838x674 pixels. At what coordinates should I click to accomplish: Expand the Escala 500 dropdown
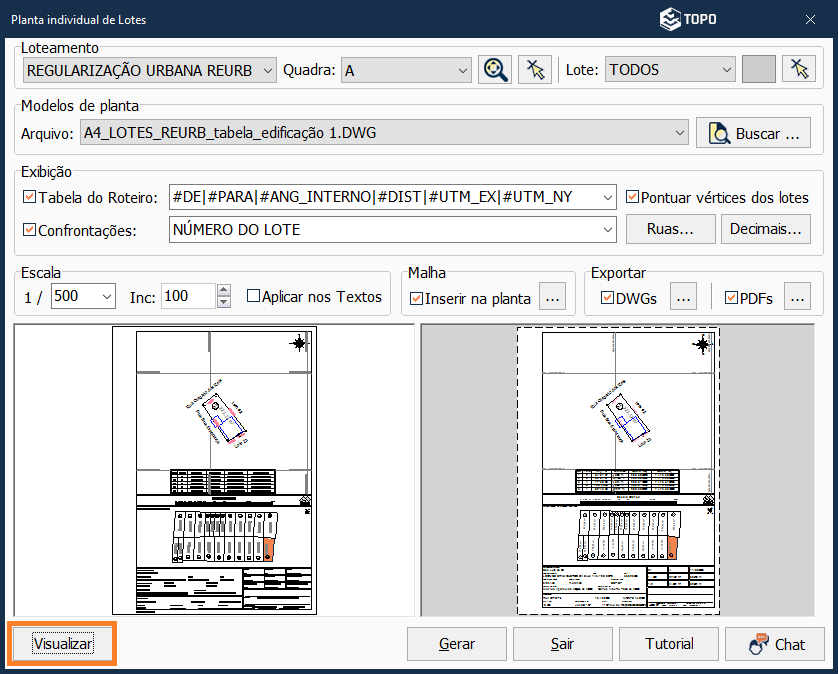click(x=106, y=296)
